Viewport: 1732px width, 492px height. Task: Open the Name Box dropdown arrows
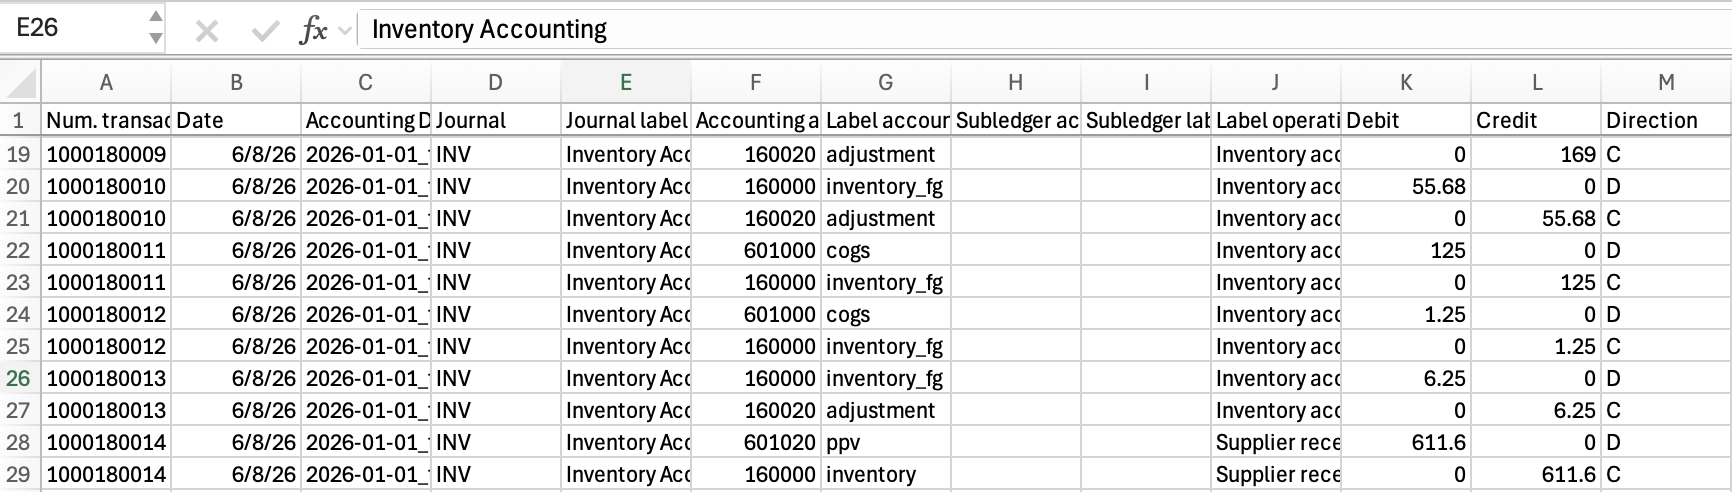click(155, 28)
